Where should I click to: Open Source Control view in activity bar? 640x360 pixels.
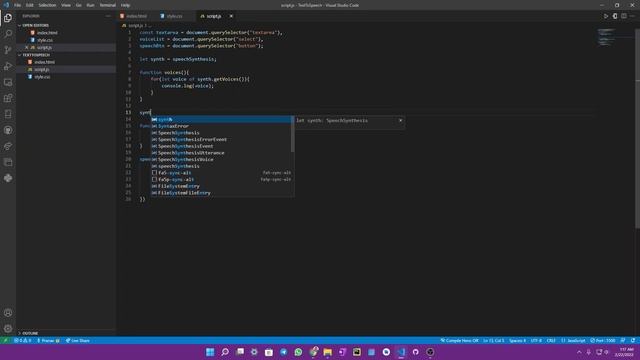click(8, 50)
